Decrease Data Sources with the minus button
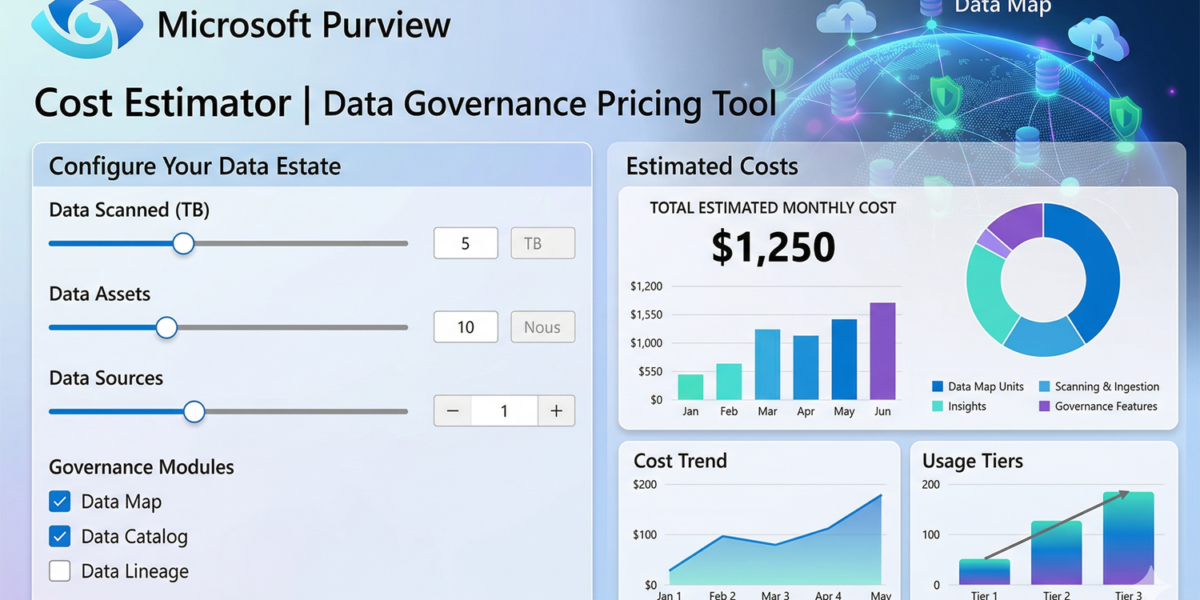The width and height of the screenshot is (1200, 600). (452, 411)
